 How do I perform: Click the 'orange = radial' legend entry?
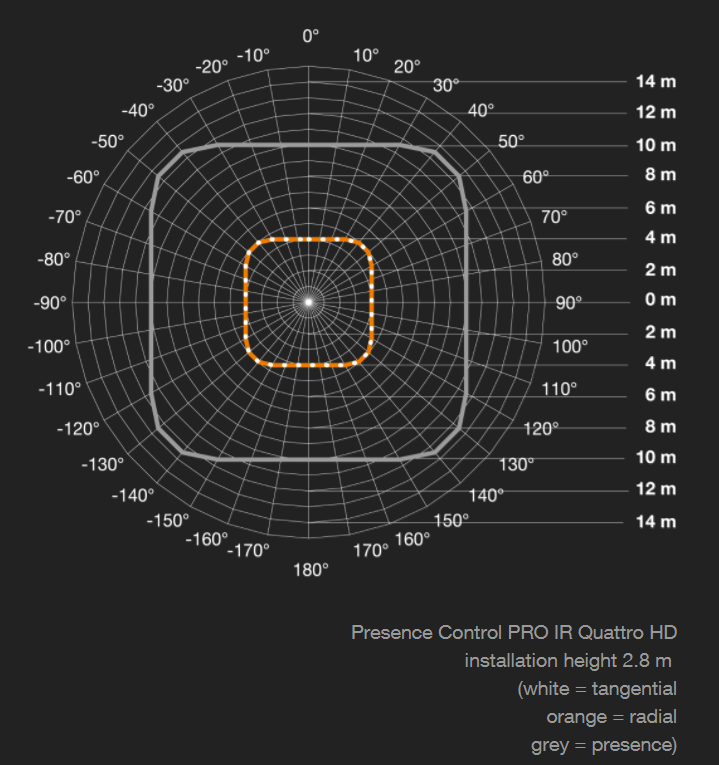611,716
